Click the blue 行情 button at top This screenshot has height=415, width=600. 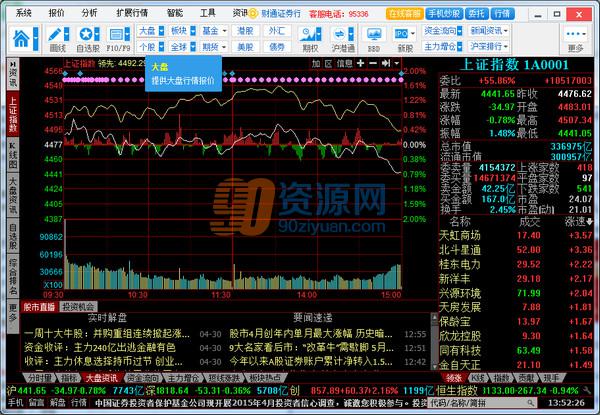503,14
